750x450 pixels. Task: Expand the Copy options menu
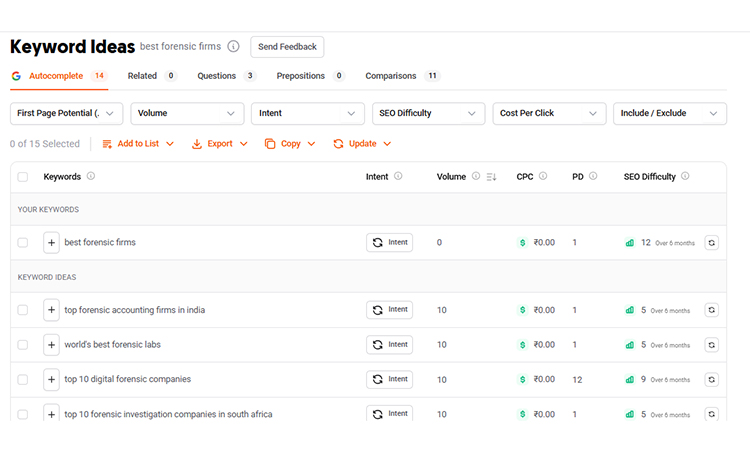tap(290, 143)
